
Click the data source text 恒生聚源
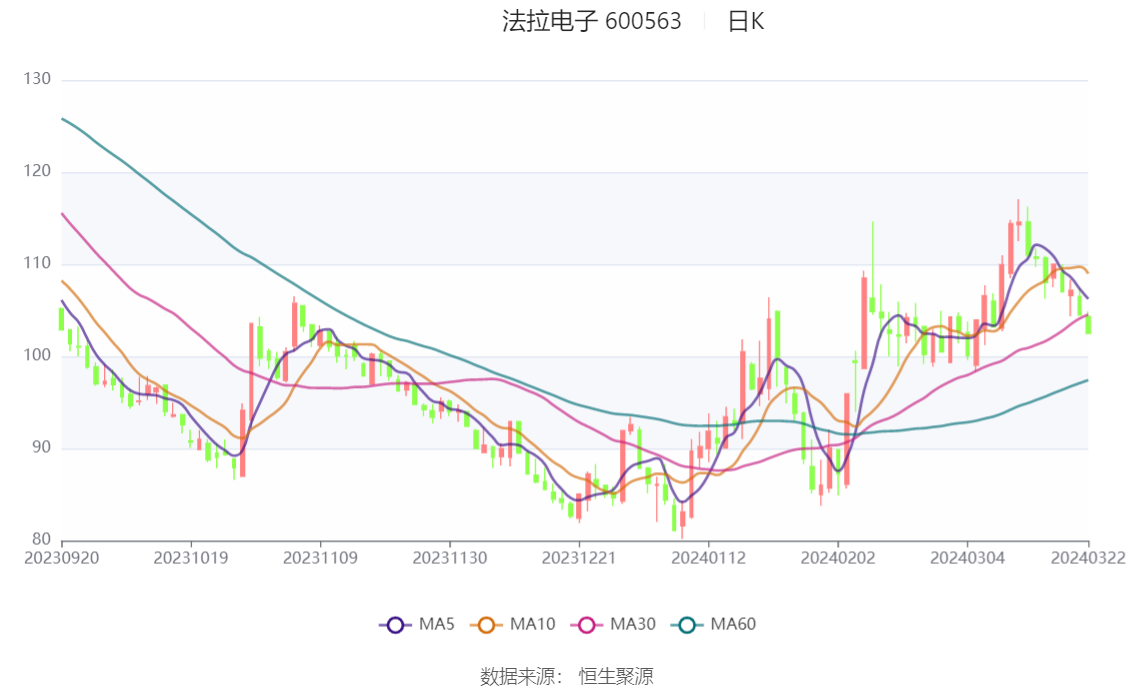tap(616, 677)
